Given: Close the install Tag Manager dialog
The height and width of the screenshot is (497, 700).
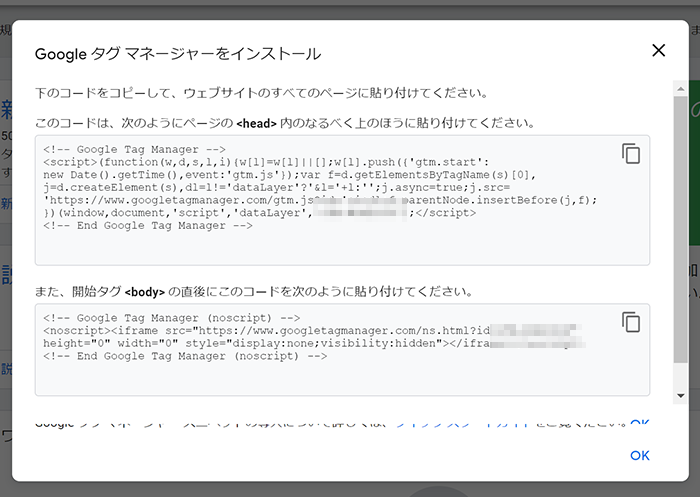Looking at the screenshot, I should [x=658, y=50].
